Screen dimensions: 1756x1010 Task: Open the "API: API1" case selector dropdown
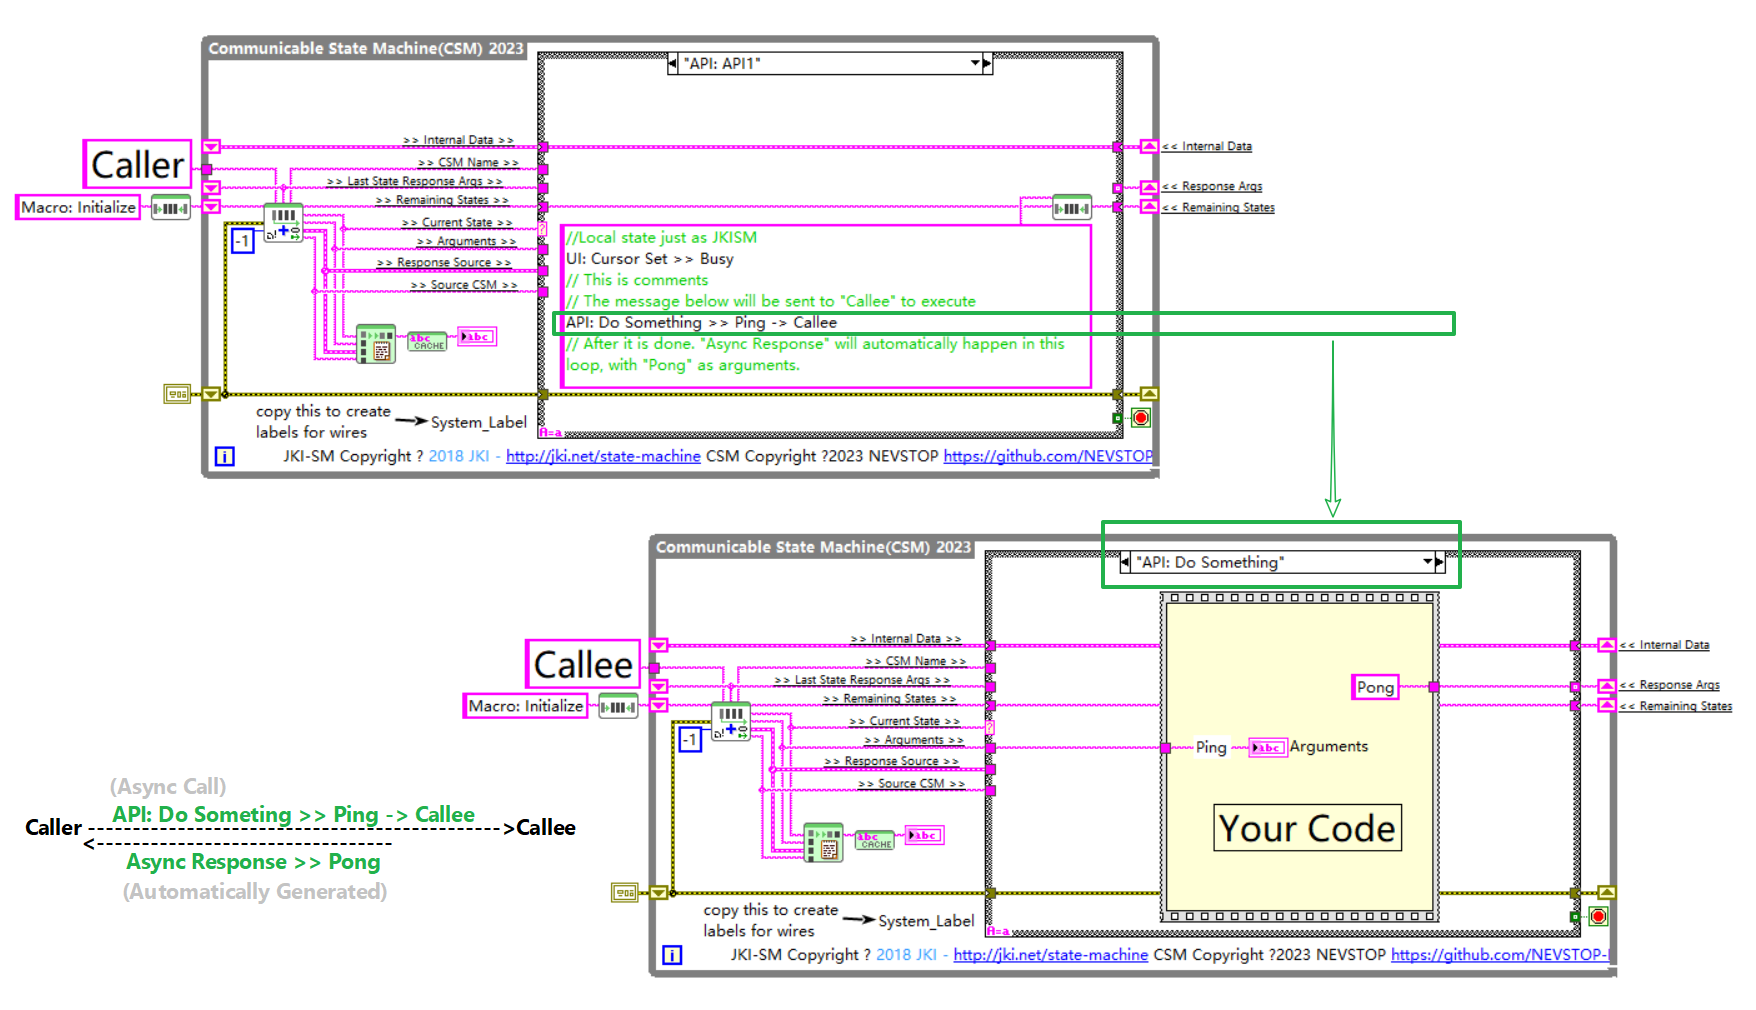click(x=975, y=63)
